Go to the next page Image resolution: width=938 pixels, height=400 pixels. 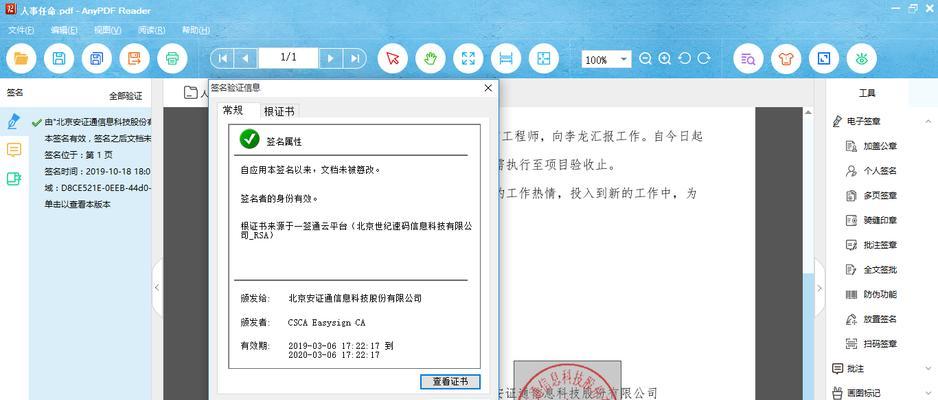pyautogui.click(x=331, y=58)
